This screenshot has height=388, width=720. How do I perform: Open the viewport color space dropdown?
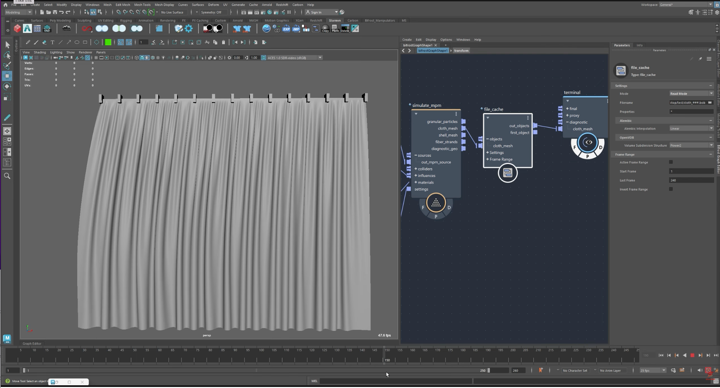point(292,58)
